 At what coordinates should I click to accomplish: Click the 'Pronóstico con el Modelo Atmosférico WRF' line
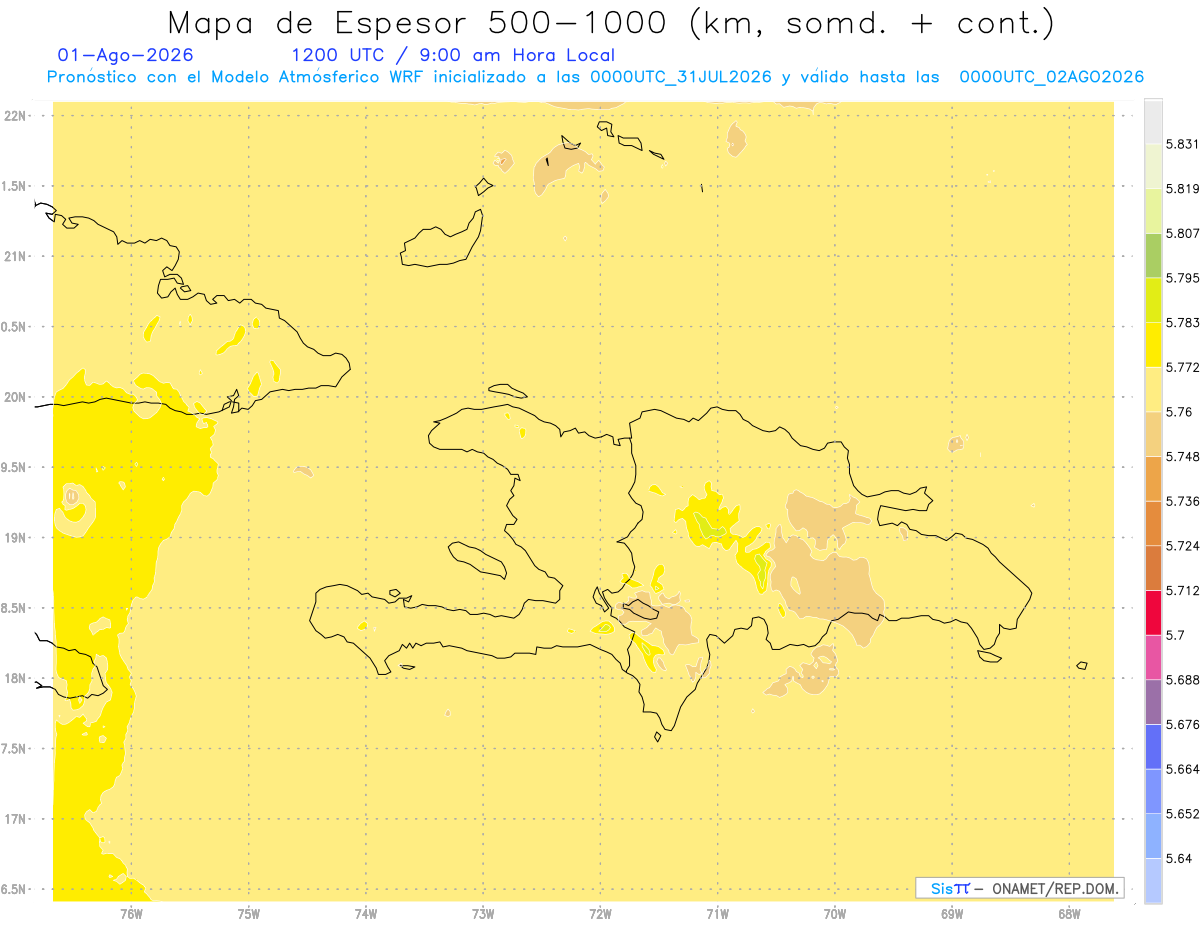(x=596, y=77)
